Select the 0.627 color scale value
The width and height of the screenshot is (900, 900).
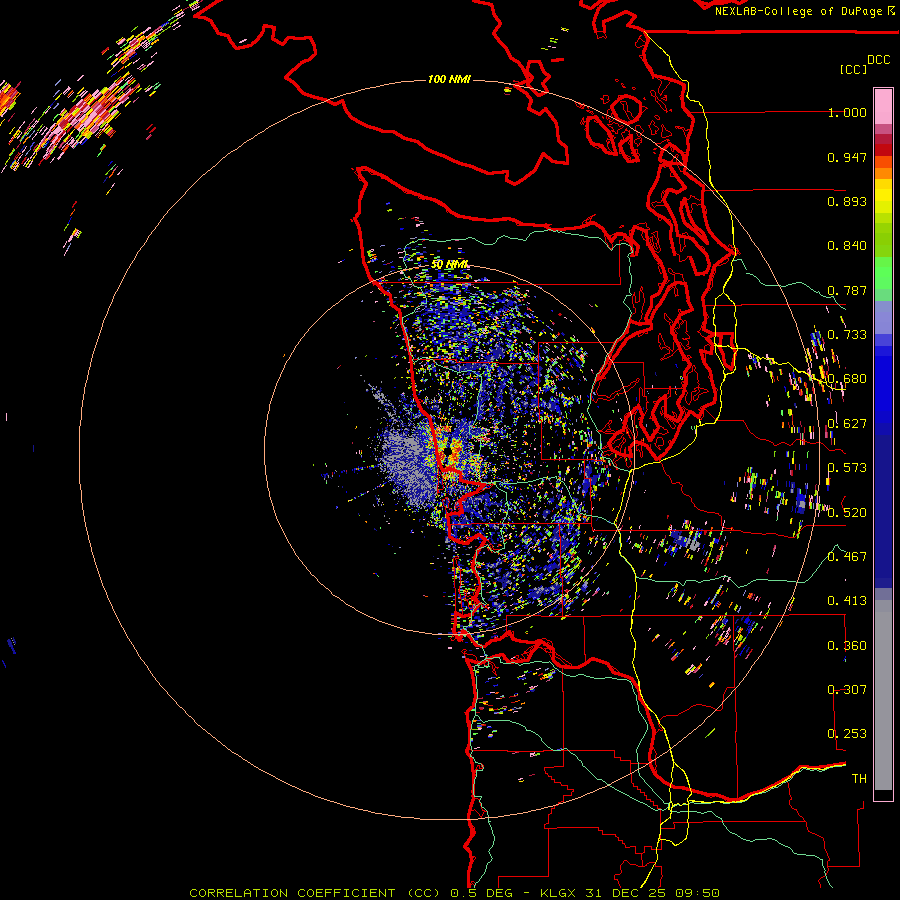847,424
